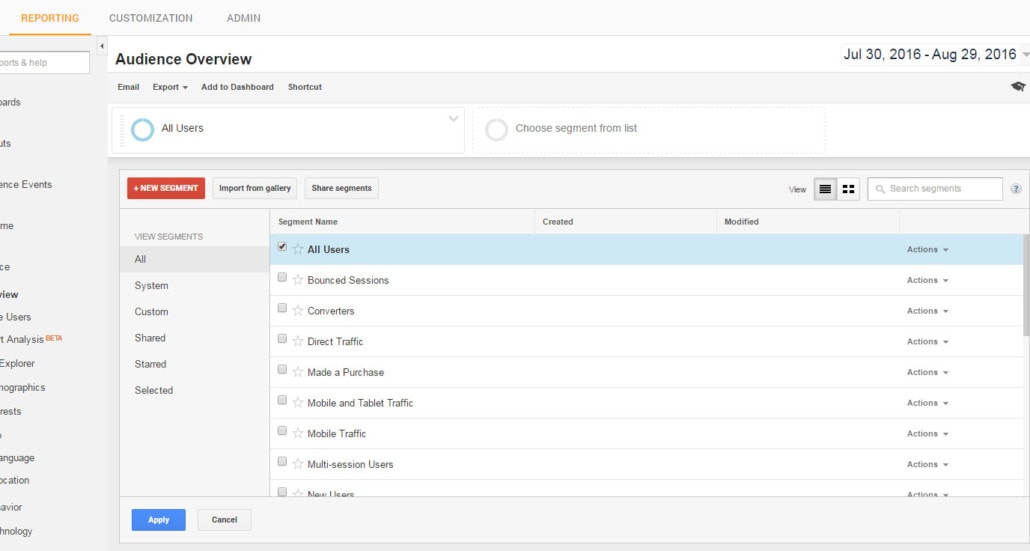Check the Mobile Traffic checkbox
Image resolution: width=1030 pixels, height=551 pixels.
pyautogui.click(x=282, y=431)
